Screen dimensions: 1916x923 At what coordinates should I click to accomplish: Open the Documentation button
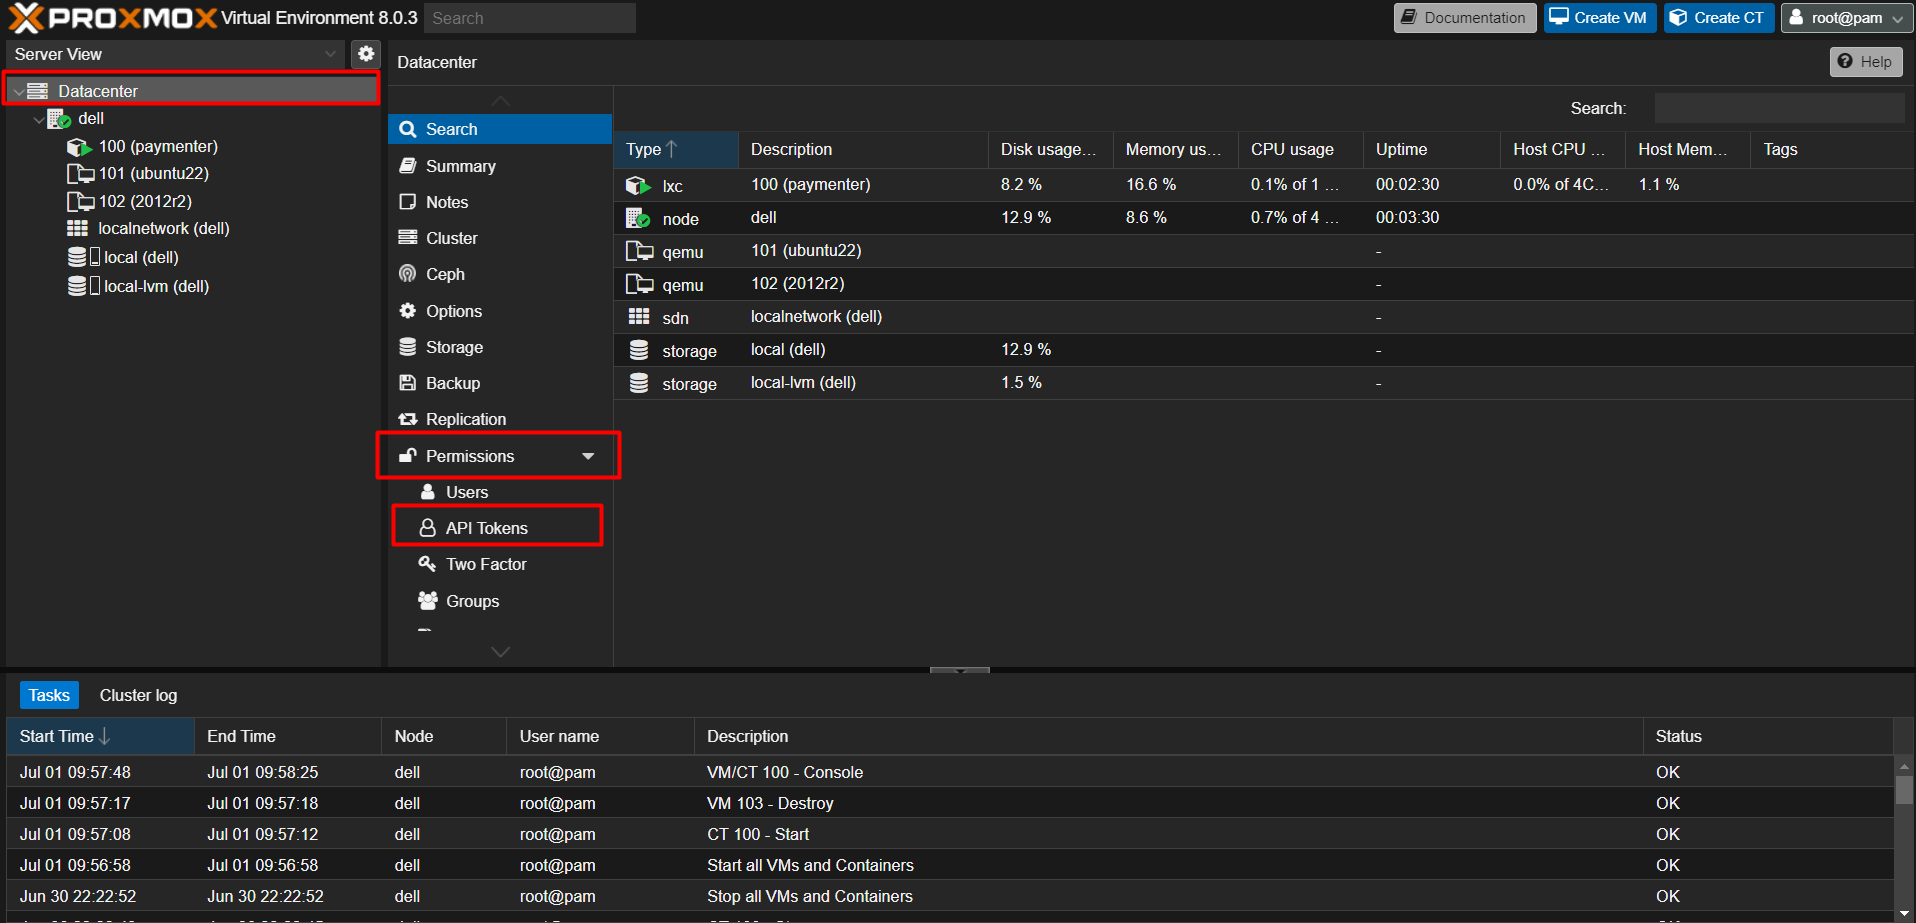pos(1465,18)
